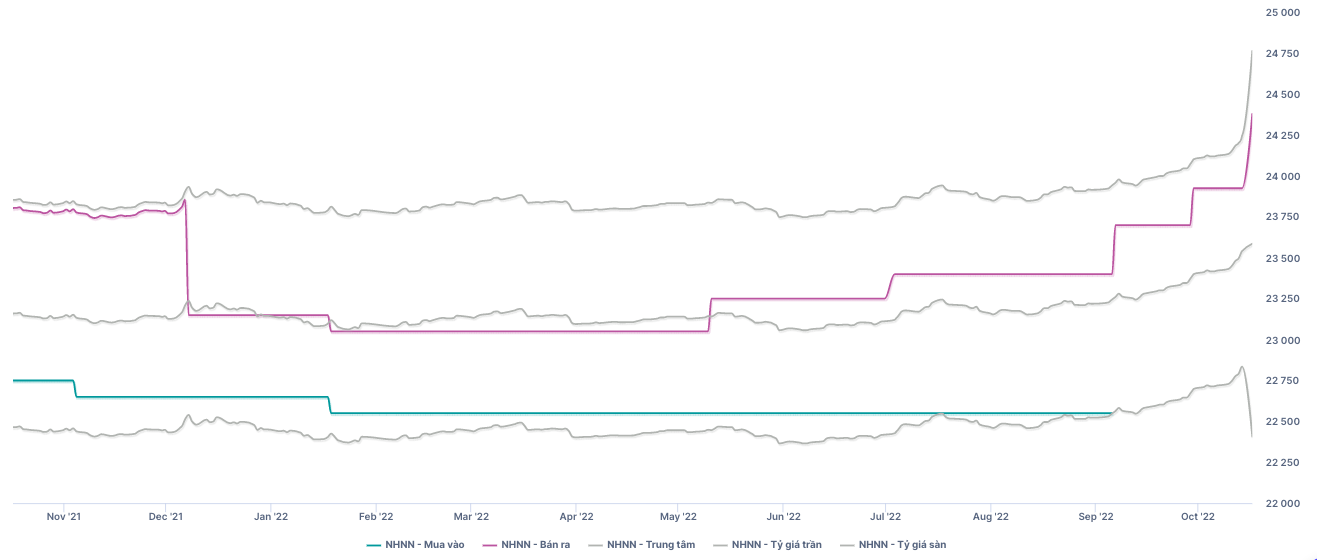Toggle NHNN - Trung tâm legend entry

coord(650,545)
